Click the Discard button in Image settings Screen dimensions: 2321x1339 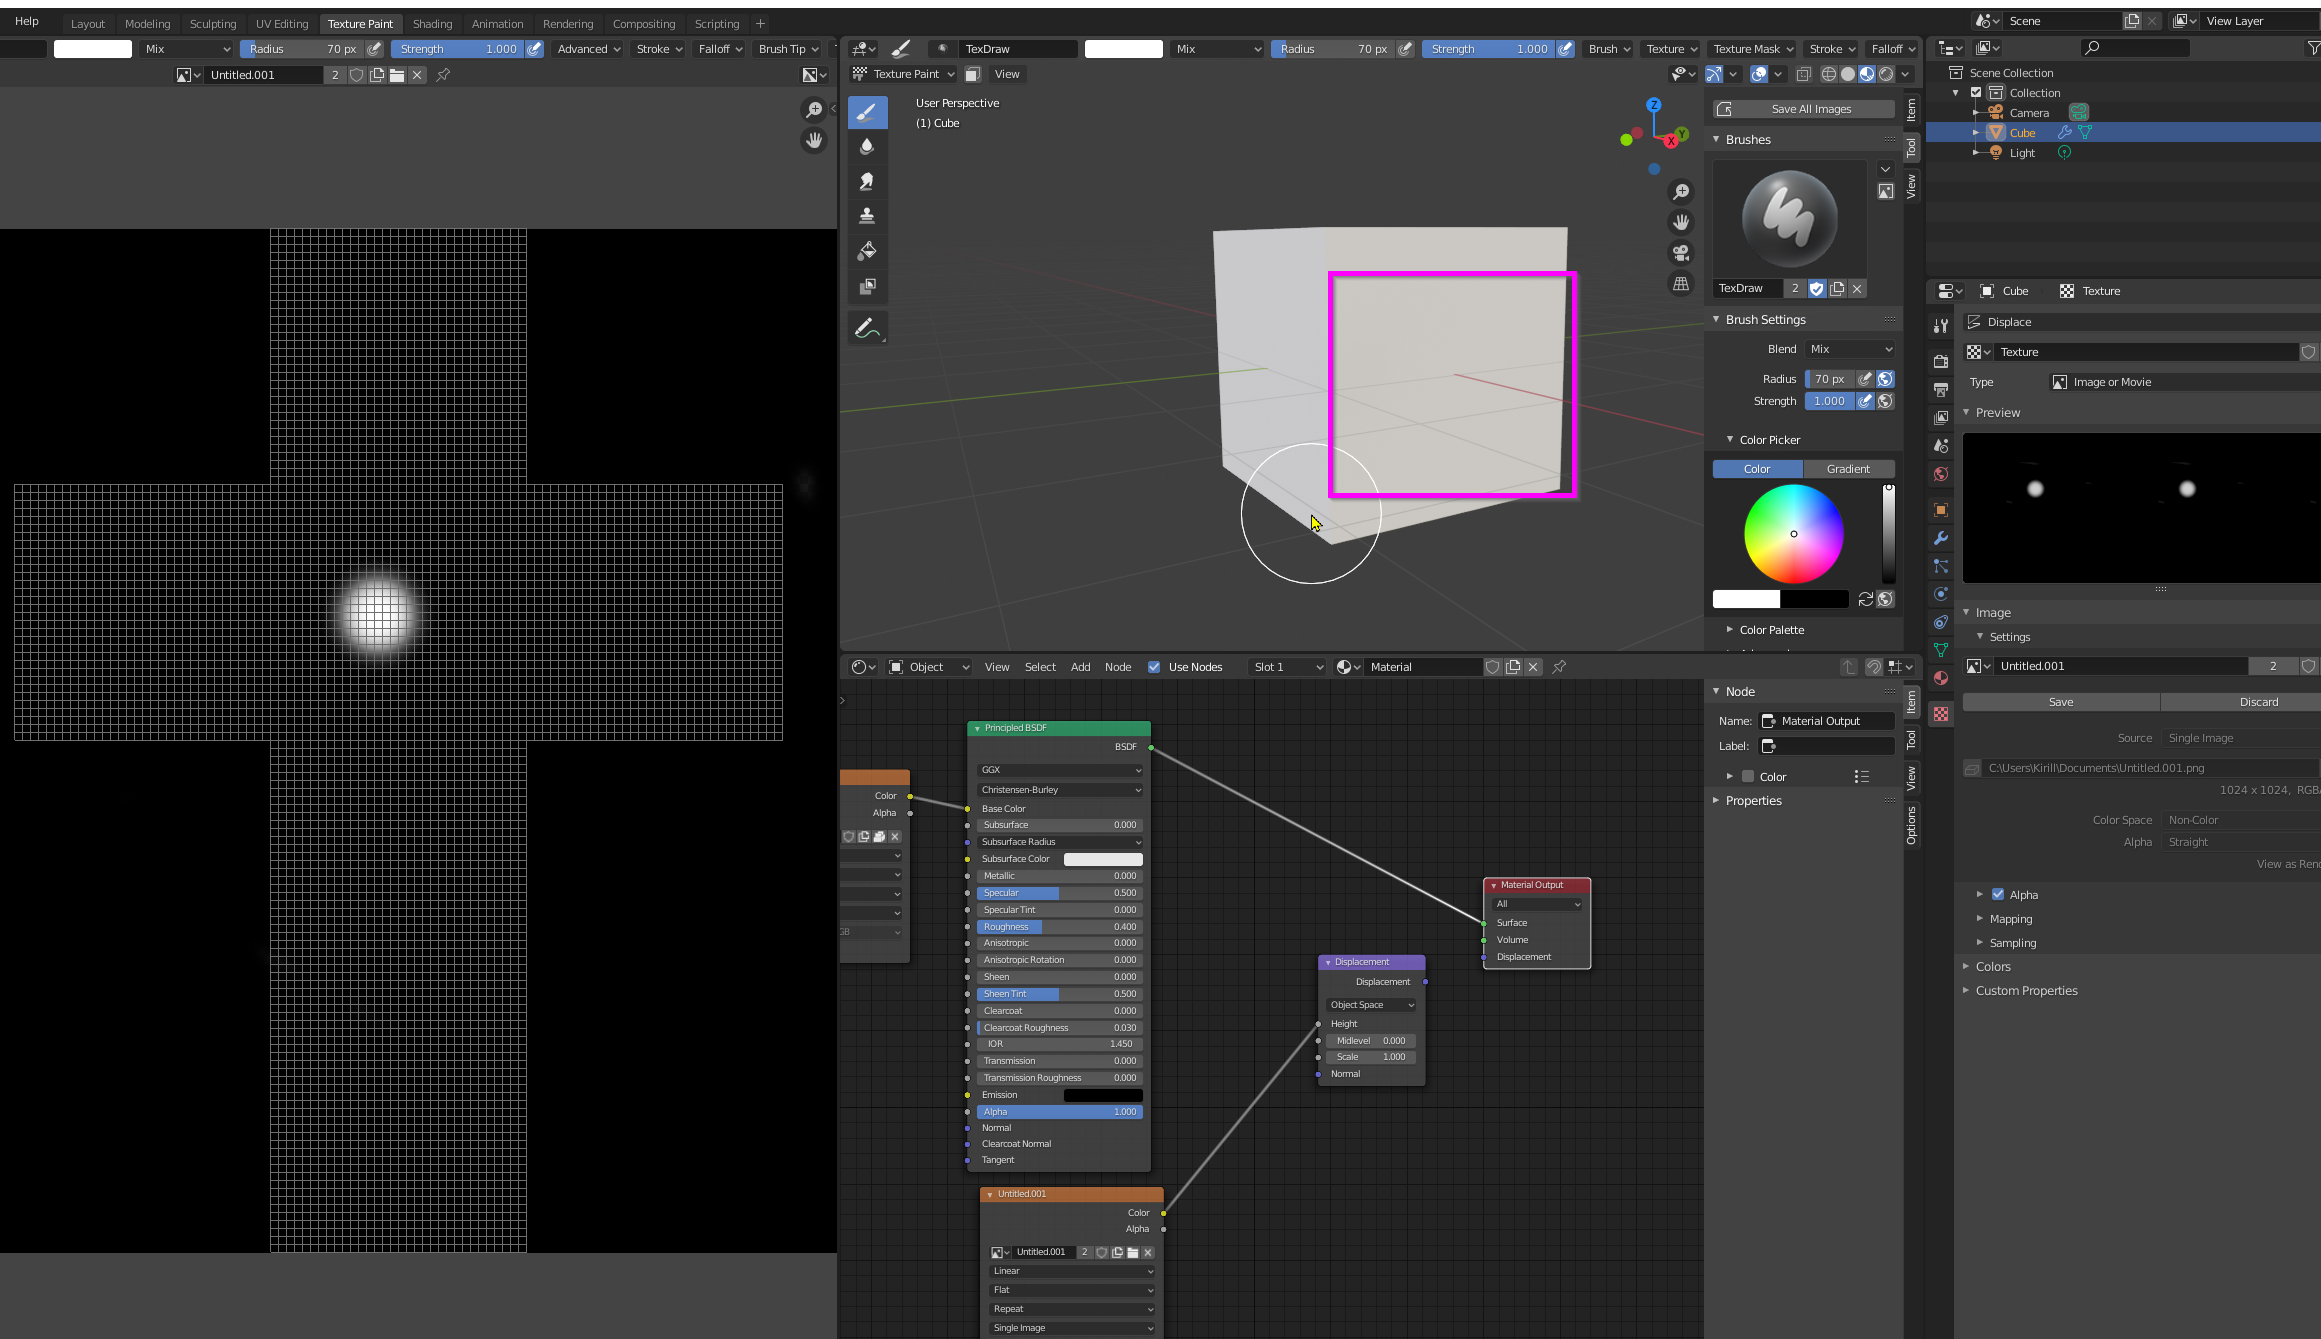click(2258, 702)
